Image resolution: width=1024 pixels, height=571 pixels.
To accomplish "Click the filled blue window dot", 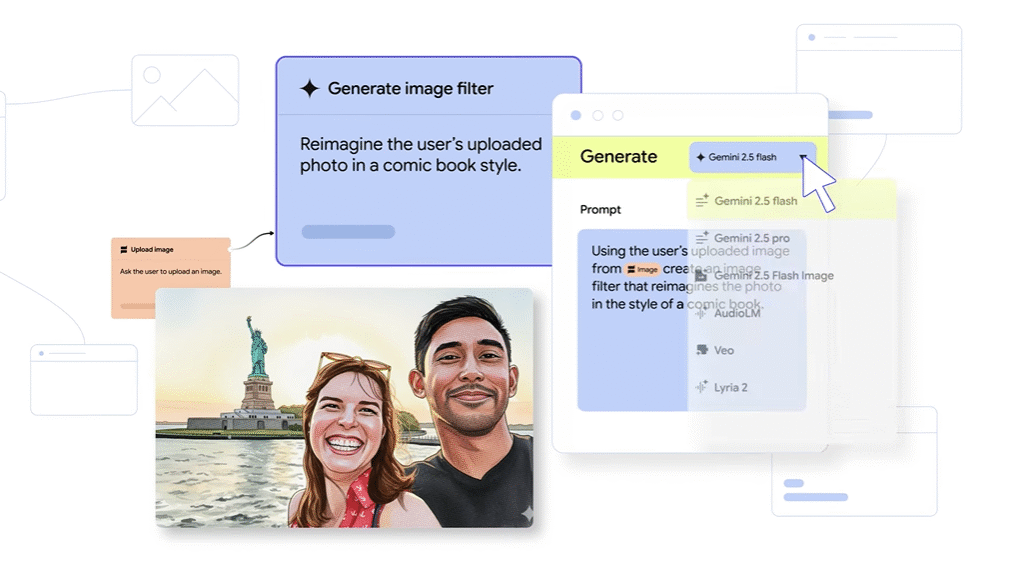I will click(x=575, y=116).
